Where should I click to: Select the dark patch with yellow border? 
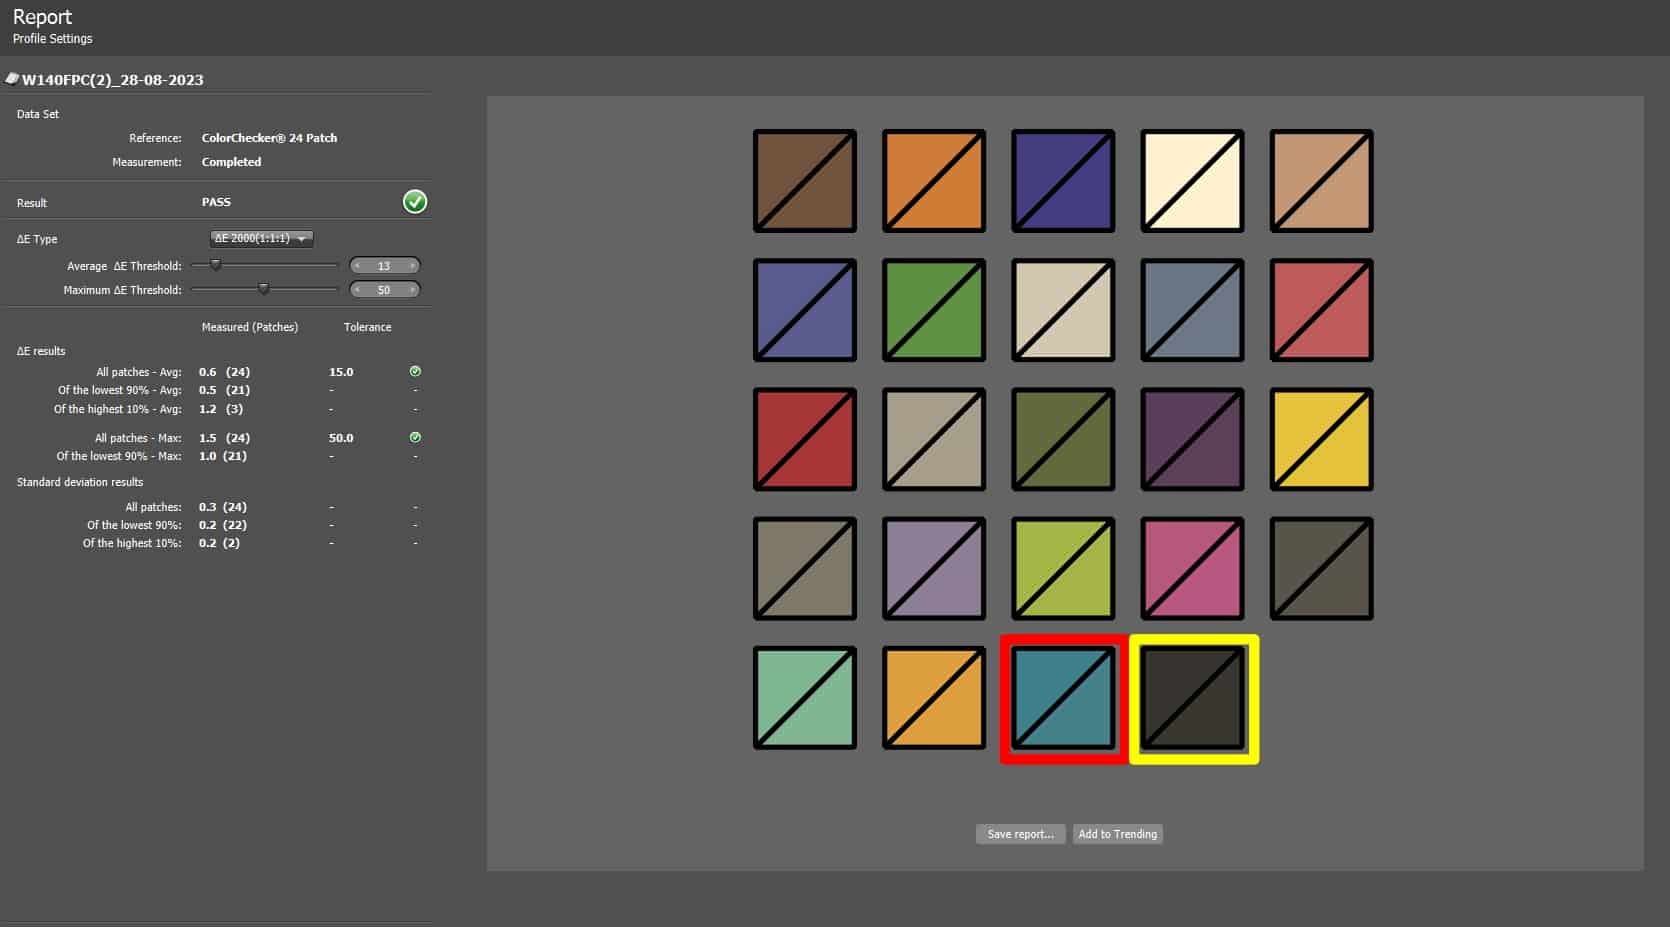1193,698
